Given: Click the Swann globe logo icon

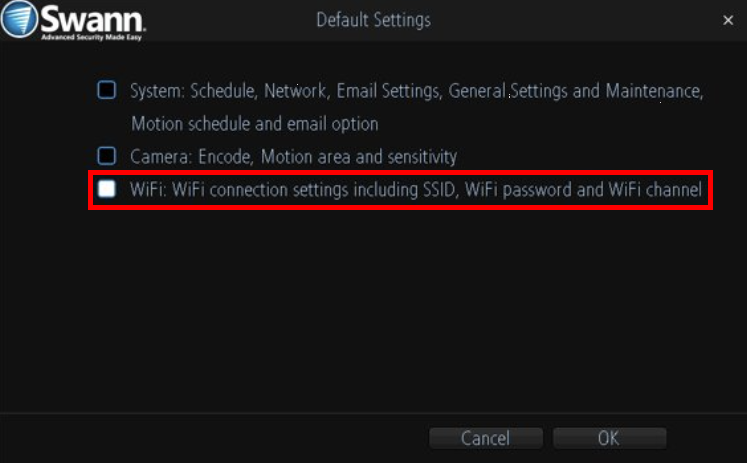Looking at the screenshot, I should click(19, 19).
